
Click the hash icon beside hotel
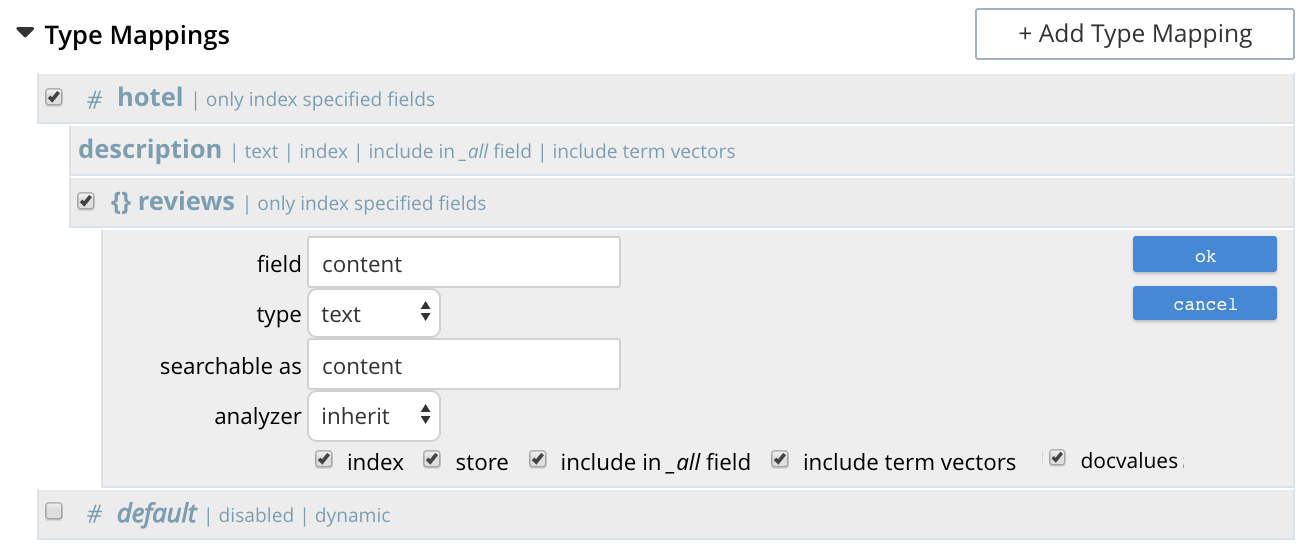[95, 99]
